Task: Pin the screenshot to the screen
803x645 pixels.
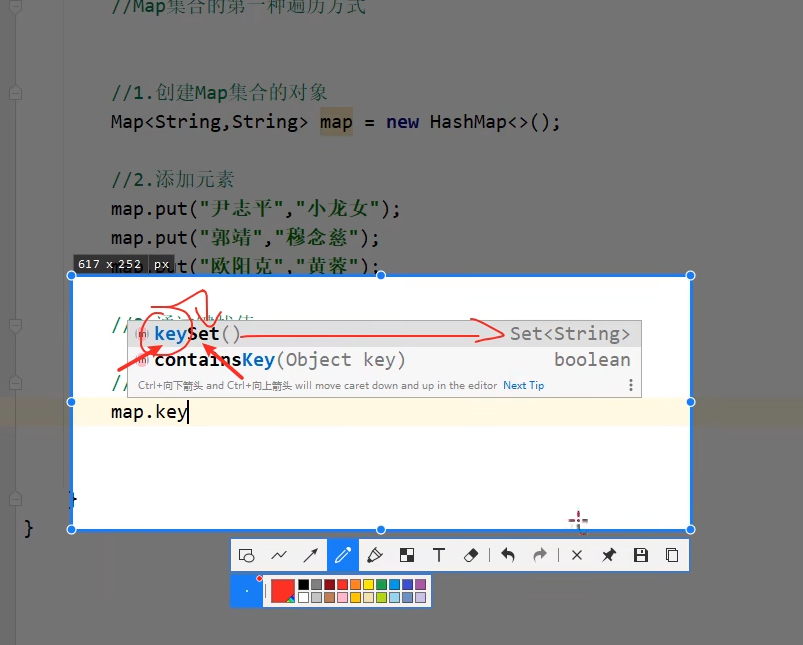Action: pos(608,555)
